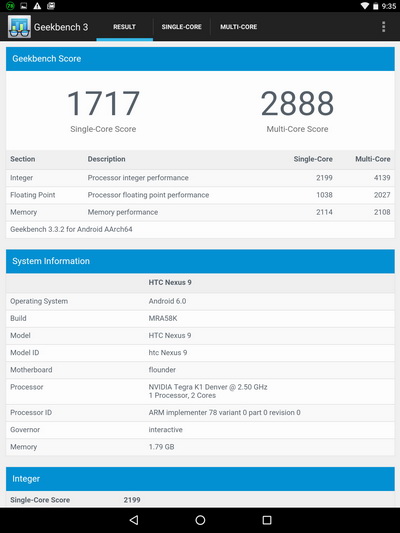Image resolution: width=400 pixels, height=533 pixels.
Task: Open recent apps via square button
Action: (267, 520)
